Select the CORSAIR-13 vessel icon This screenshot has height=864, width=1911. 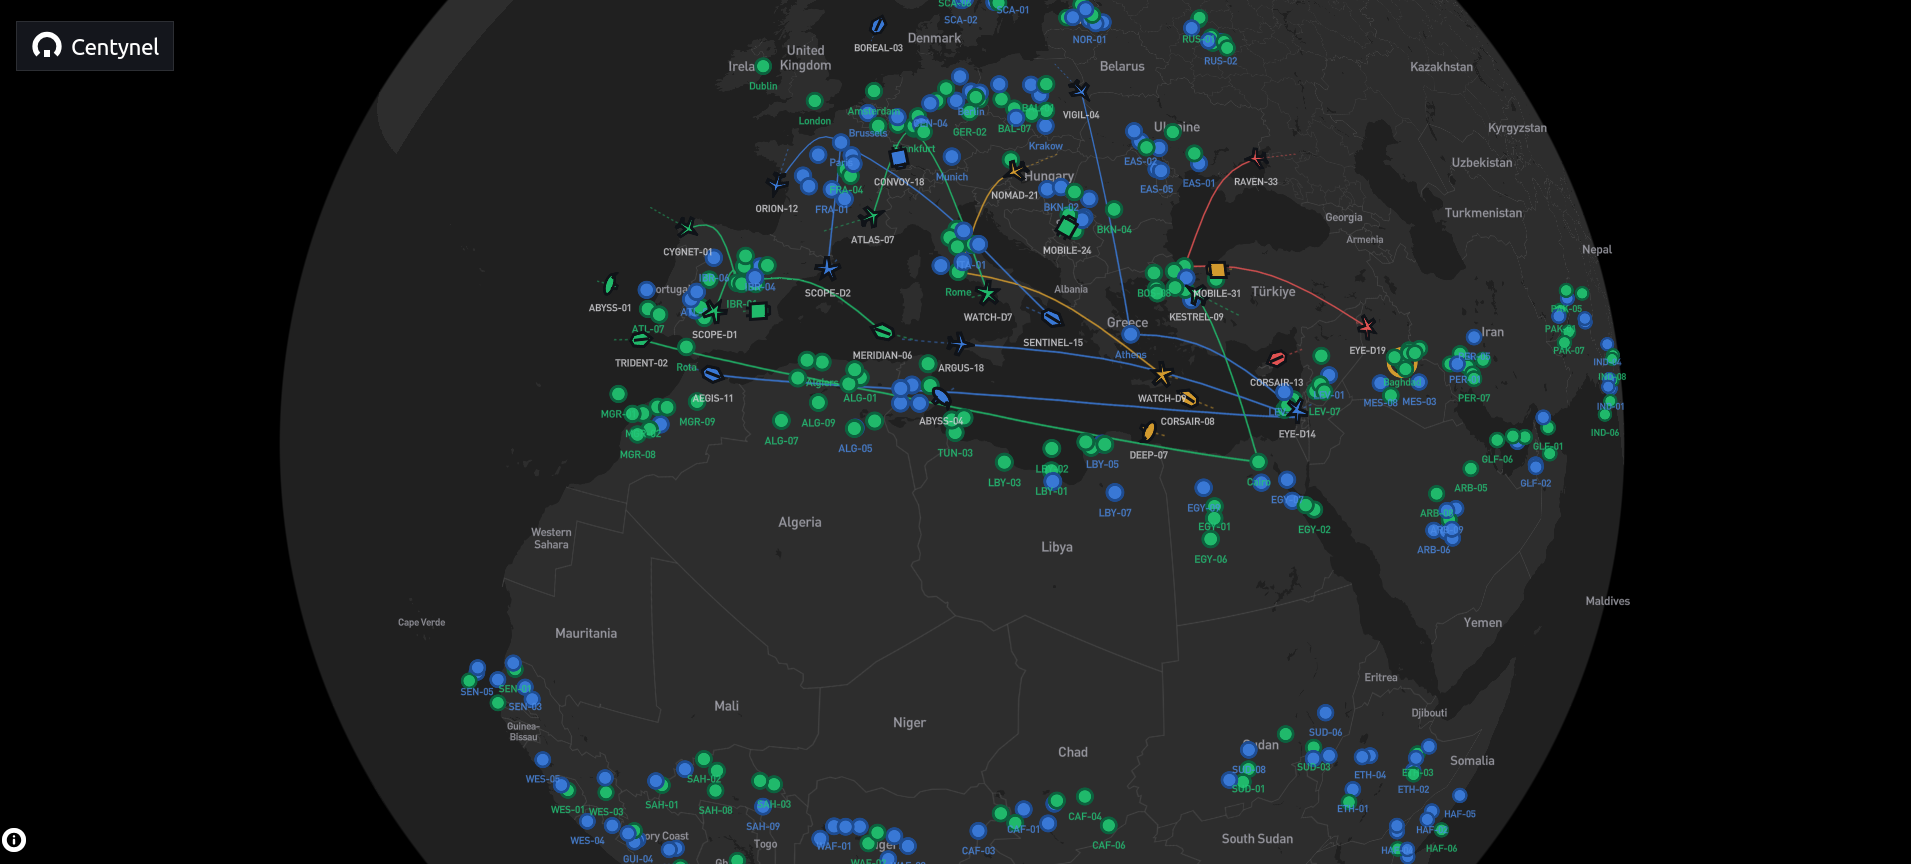(x=1277, y=359)
